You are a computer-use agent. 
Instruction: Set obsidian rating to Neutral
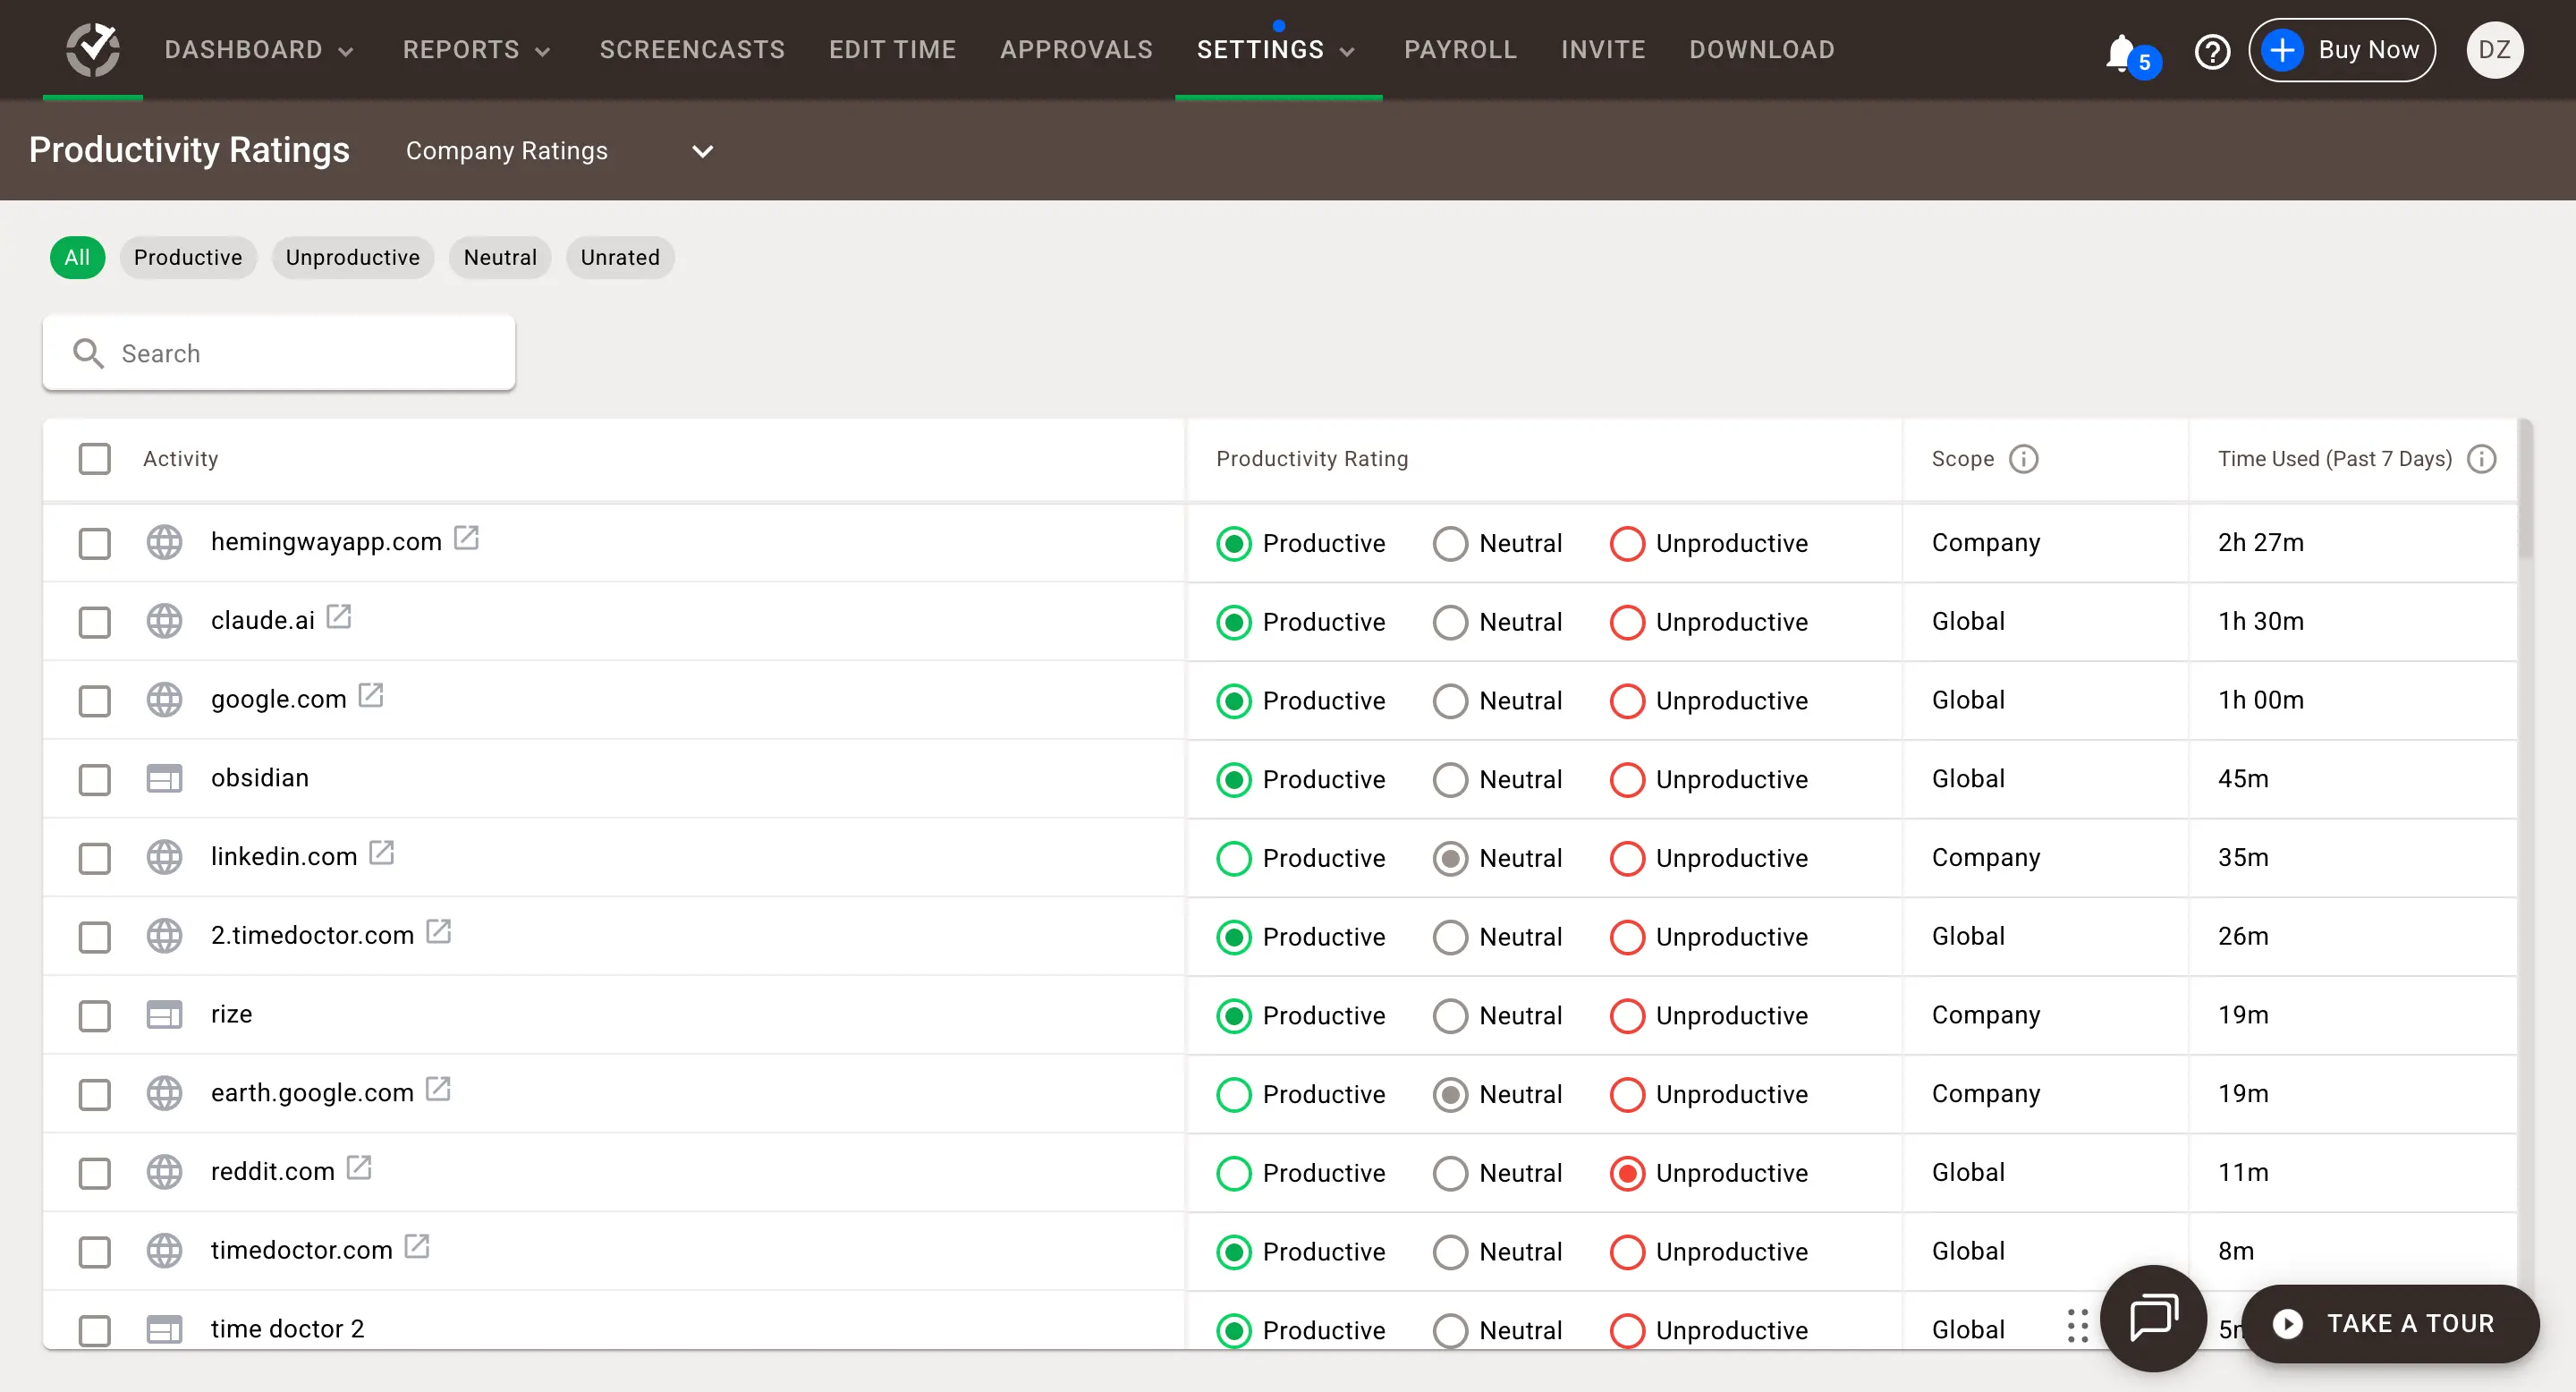(1450, 780)
